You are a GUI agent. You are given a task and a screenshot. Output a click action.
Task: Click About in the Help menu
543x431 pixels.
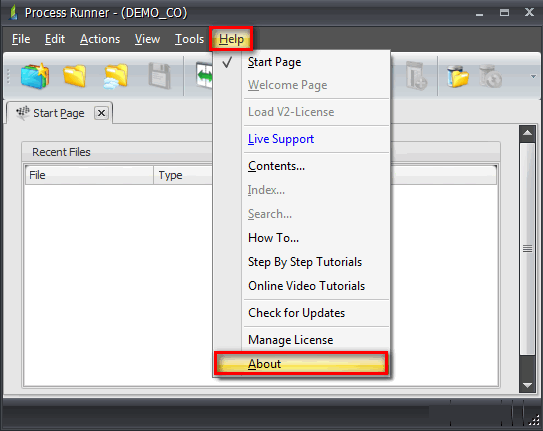[302, 363]
